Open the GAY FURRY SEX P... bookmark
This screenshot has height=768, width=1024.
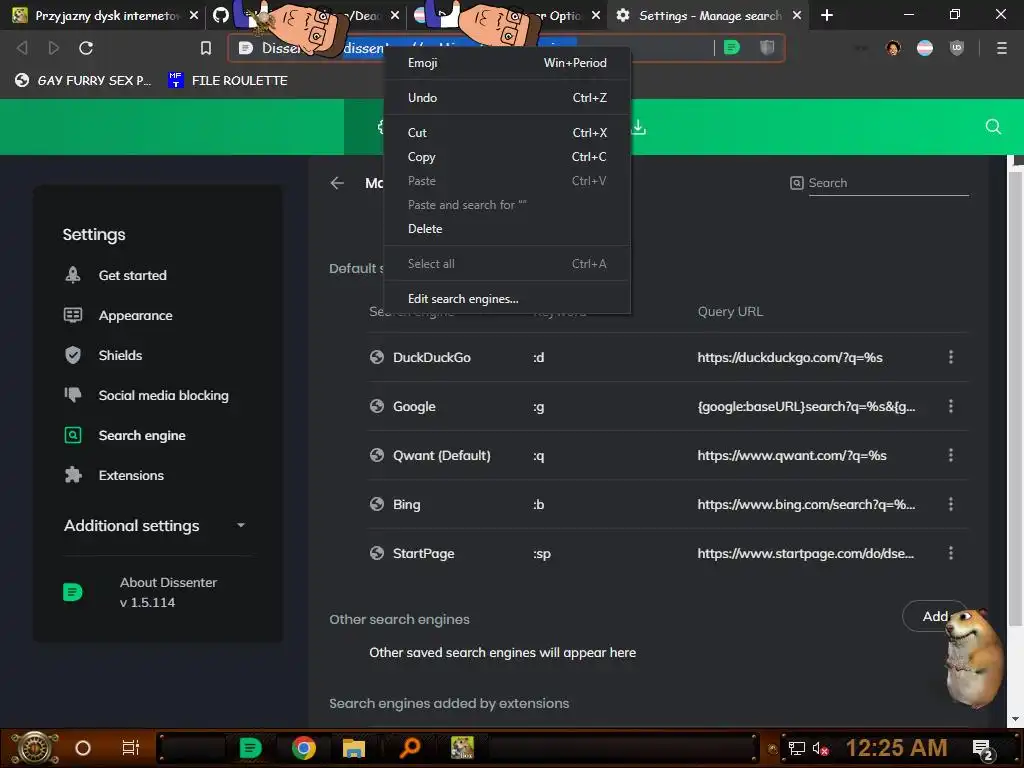83,80
